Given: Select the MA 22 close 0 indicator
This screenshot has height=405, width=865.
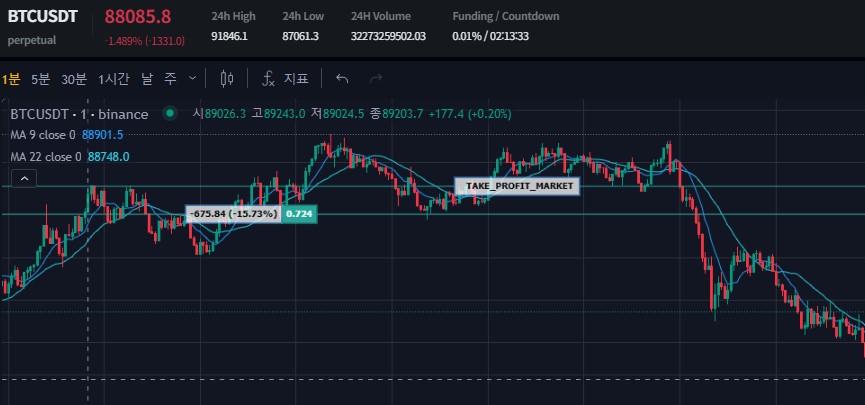Looking at the screenshot, I should [46, 157].
